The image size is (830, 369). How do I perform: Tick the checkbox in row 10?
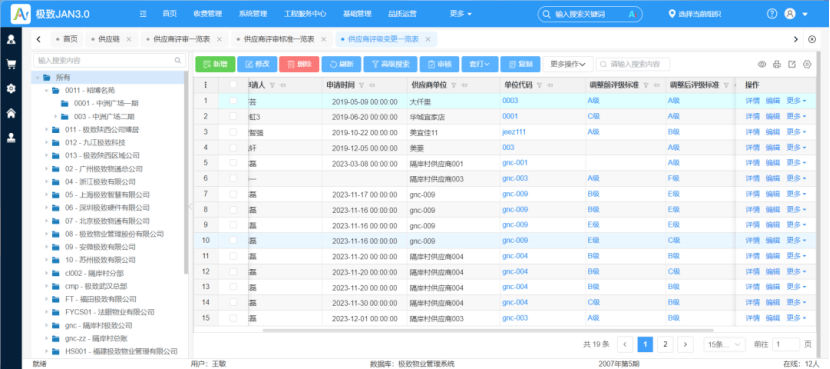point(233,240)
